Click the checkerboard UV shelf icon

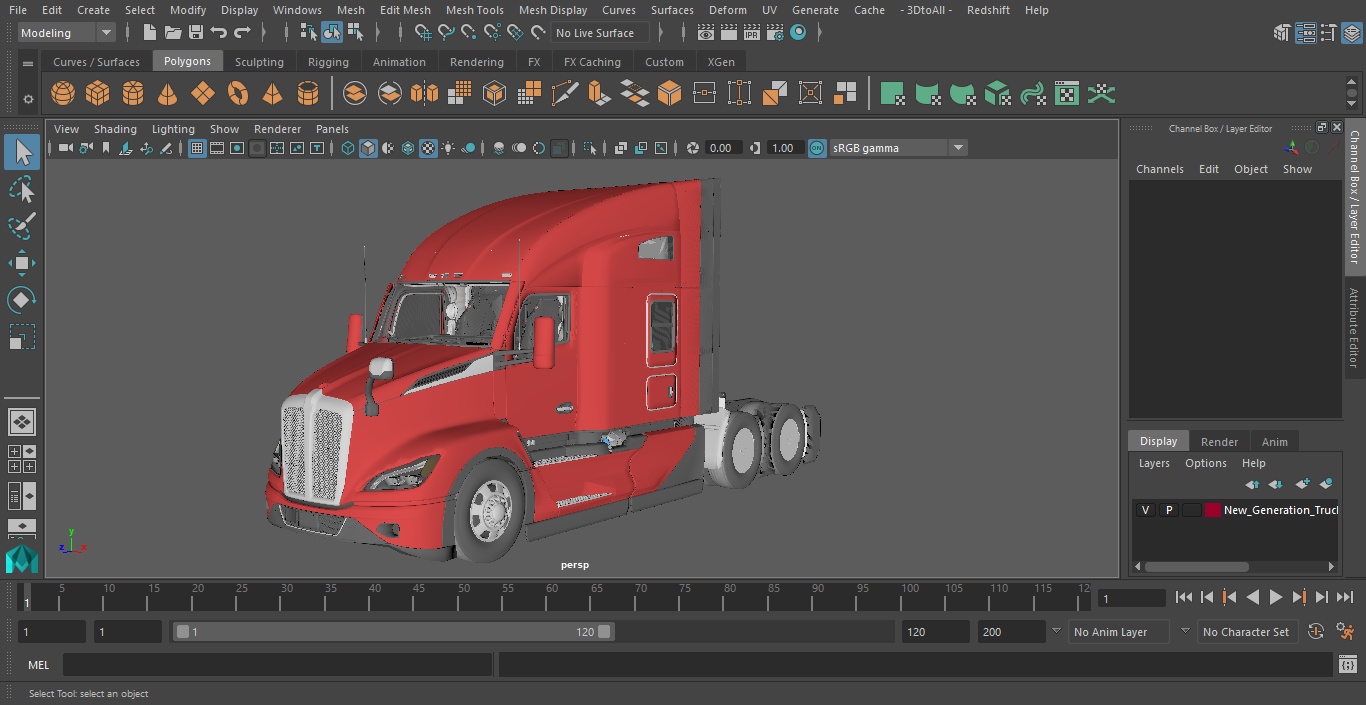click(1067, 94)
